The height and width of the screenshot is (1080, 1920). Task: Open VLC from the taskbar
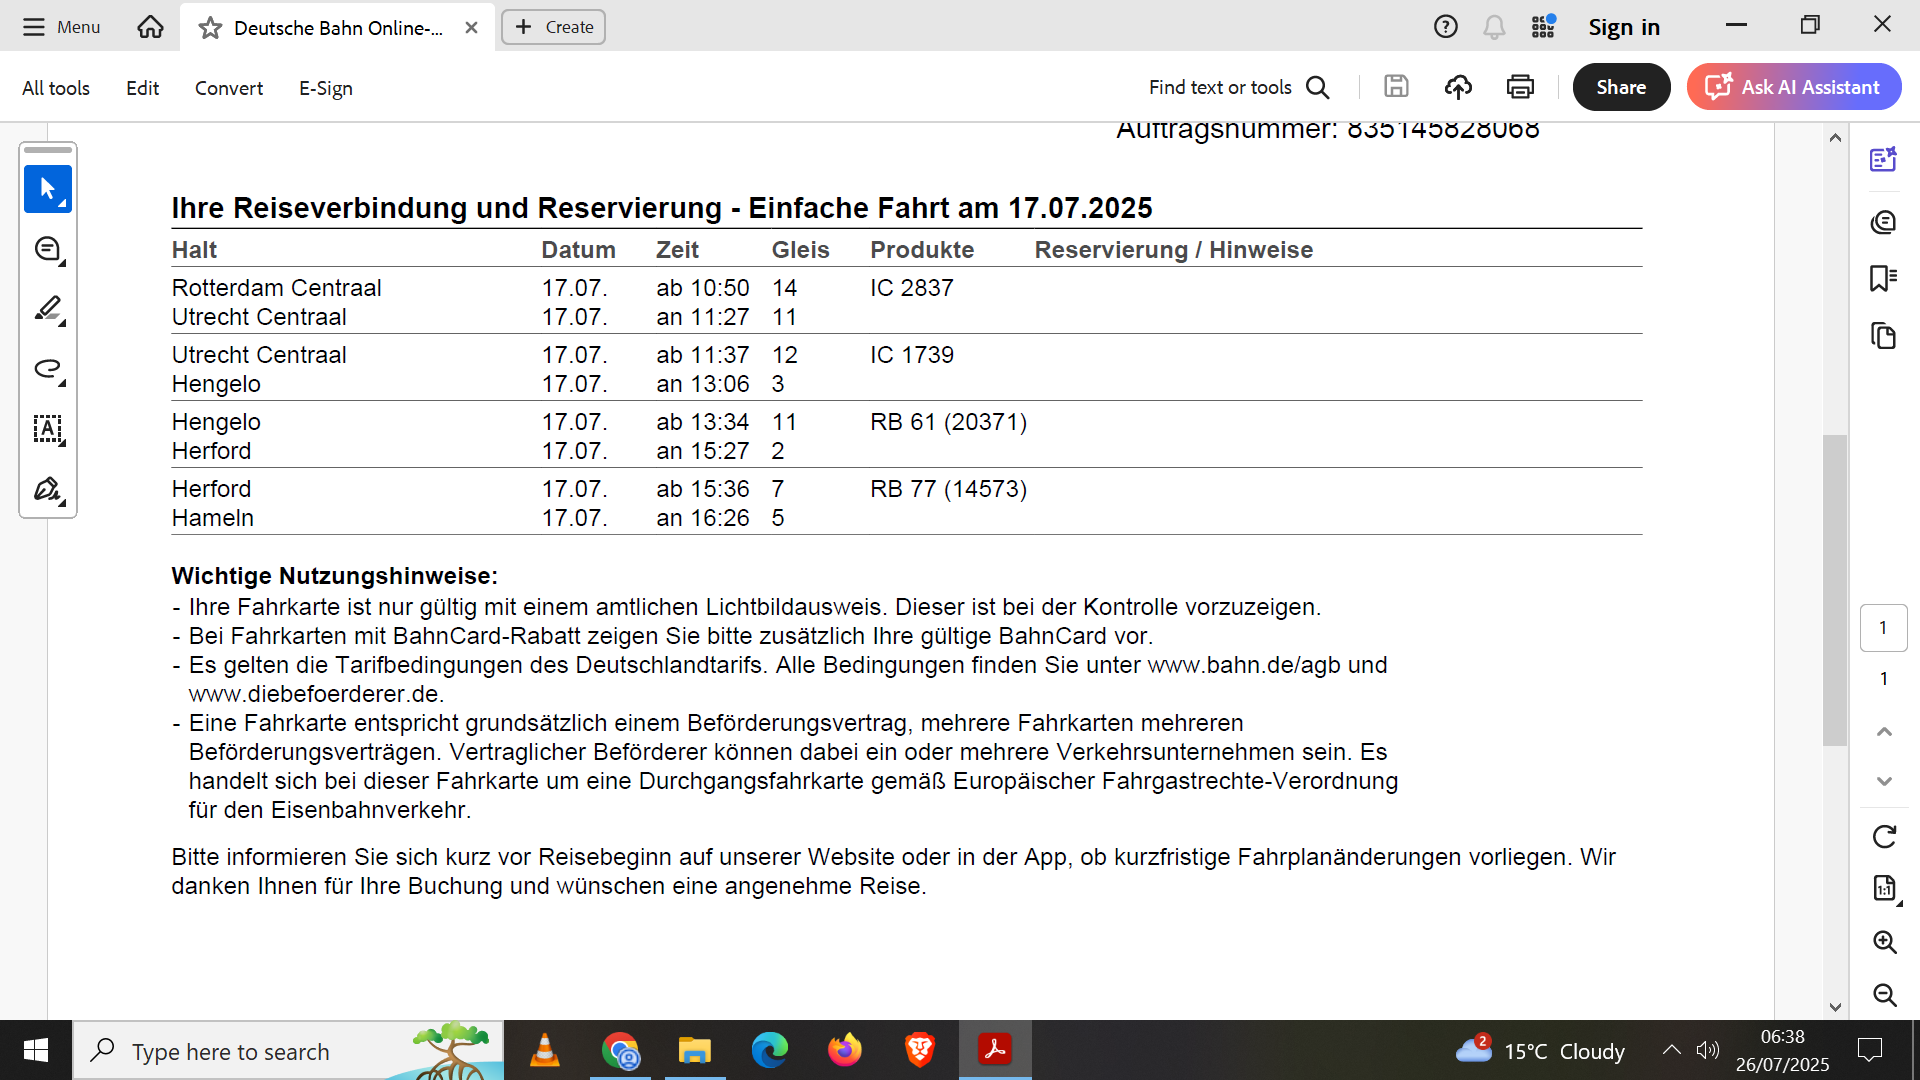click(x=544, y=1050)
